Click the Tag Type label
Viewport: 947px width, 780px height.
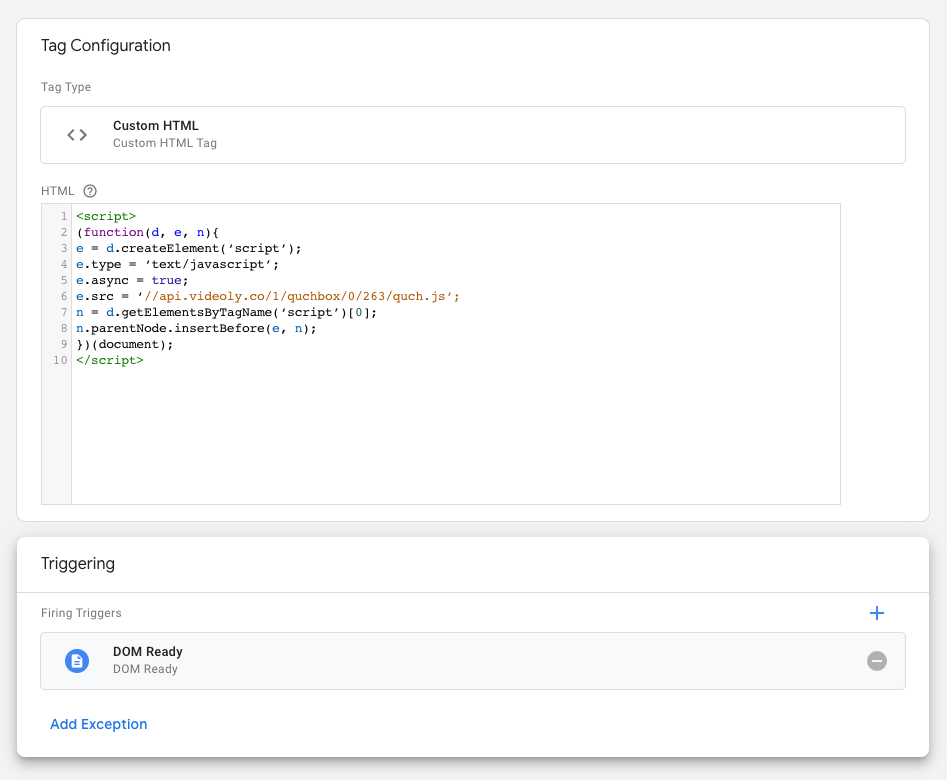66,87
